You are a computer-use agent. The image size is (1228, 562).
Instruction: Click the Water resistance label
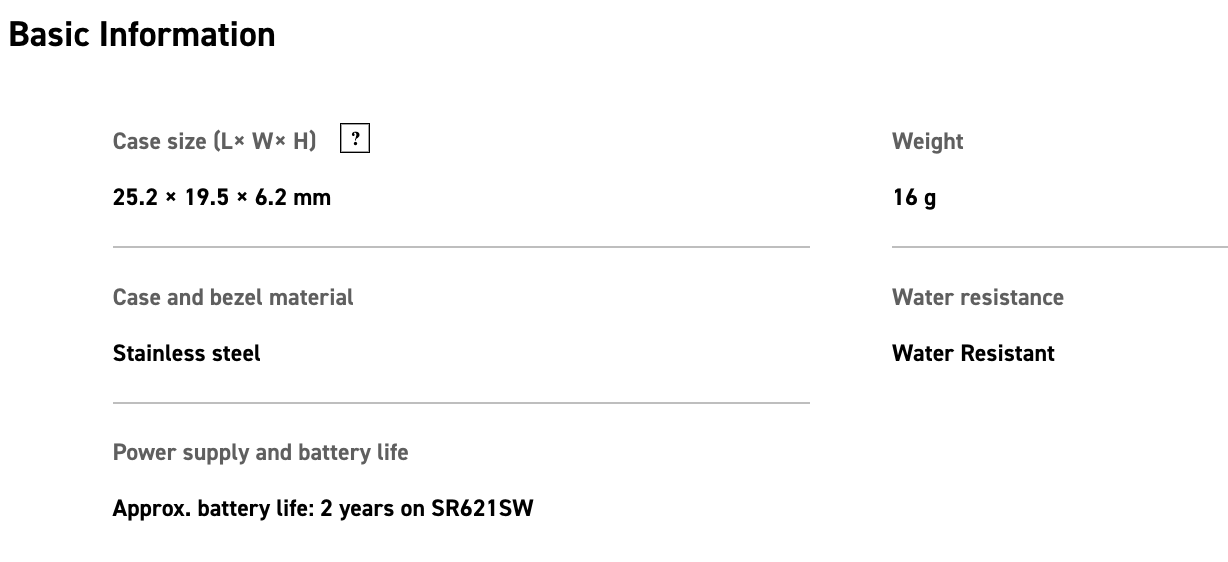[x=977, y=297]
